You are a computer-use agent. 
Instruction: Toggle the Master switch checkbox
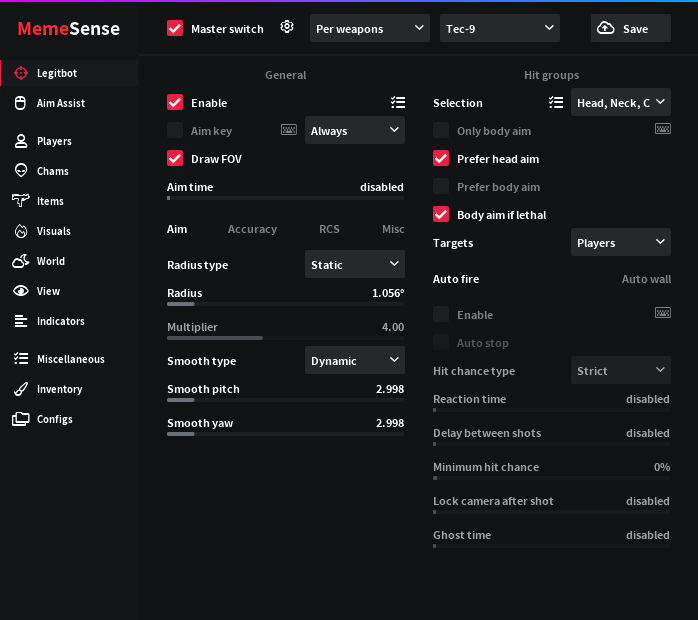tap(175, 29)
